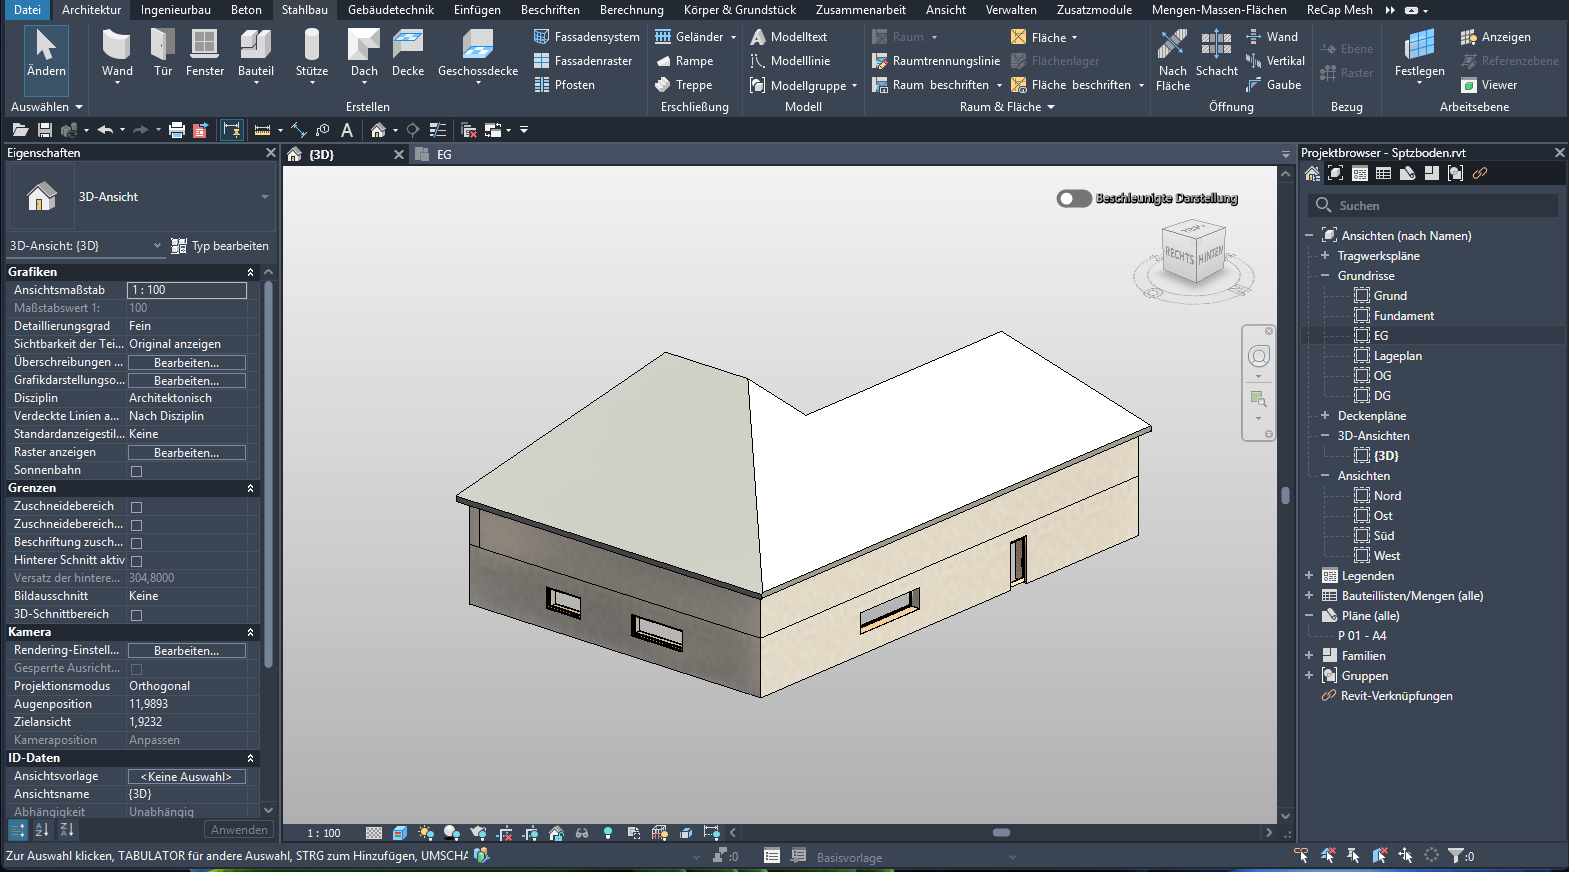Select the Dach roof tool
The height and width of the screenshot is (872, 1569).
click(x=364, y=53)
